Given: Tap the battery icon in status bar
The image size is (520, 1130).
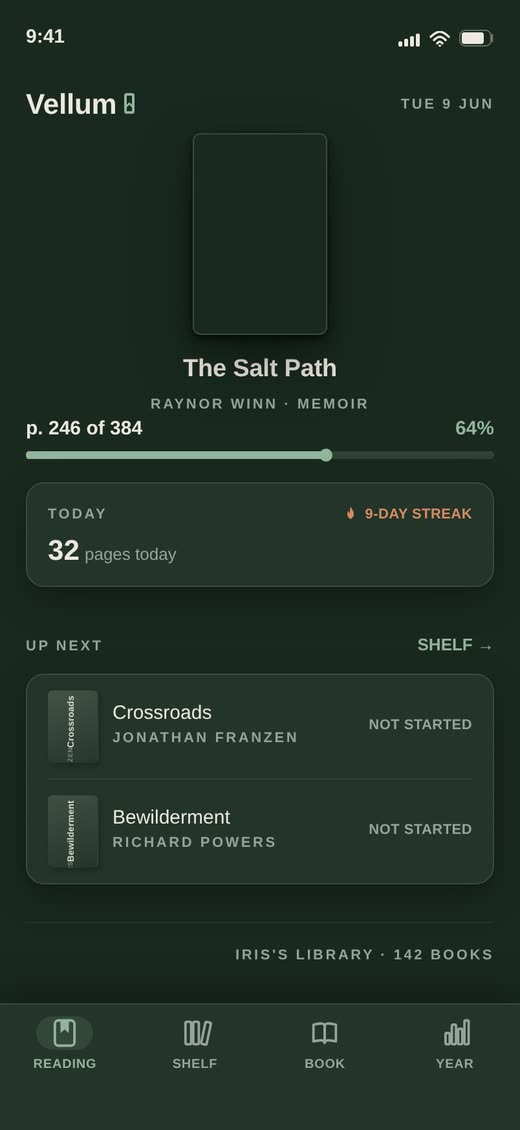Looking at the screenshot, I should tap(476, 38).
